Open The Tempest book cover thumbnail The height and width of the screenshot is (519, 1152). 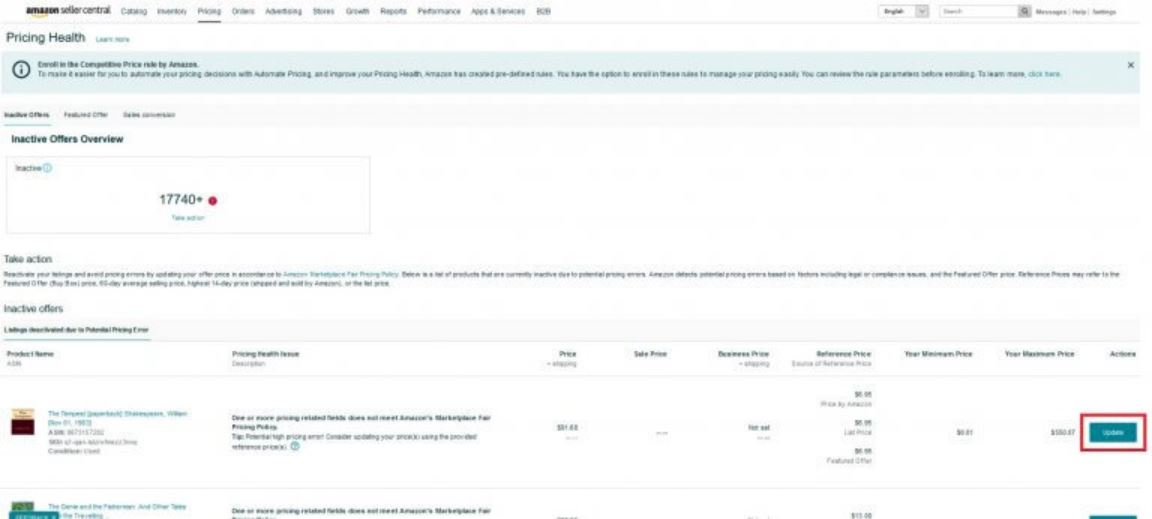click(x=22, y=422)
